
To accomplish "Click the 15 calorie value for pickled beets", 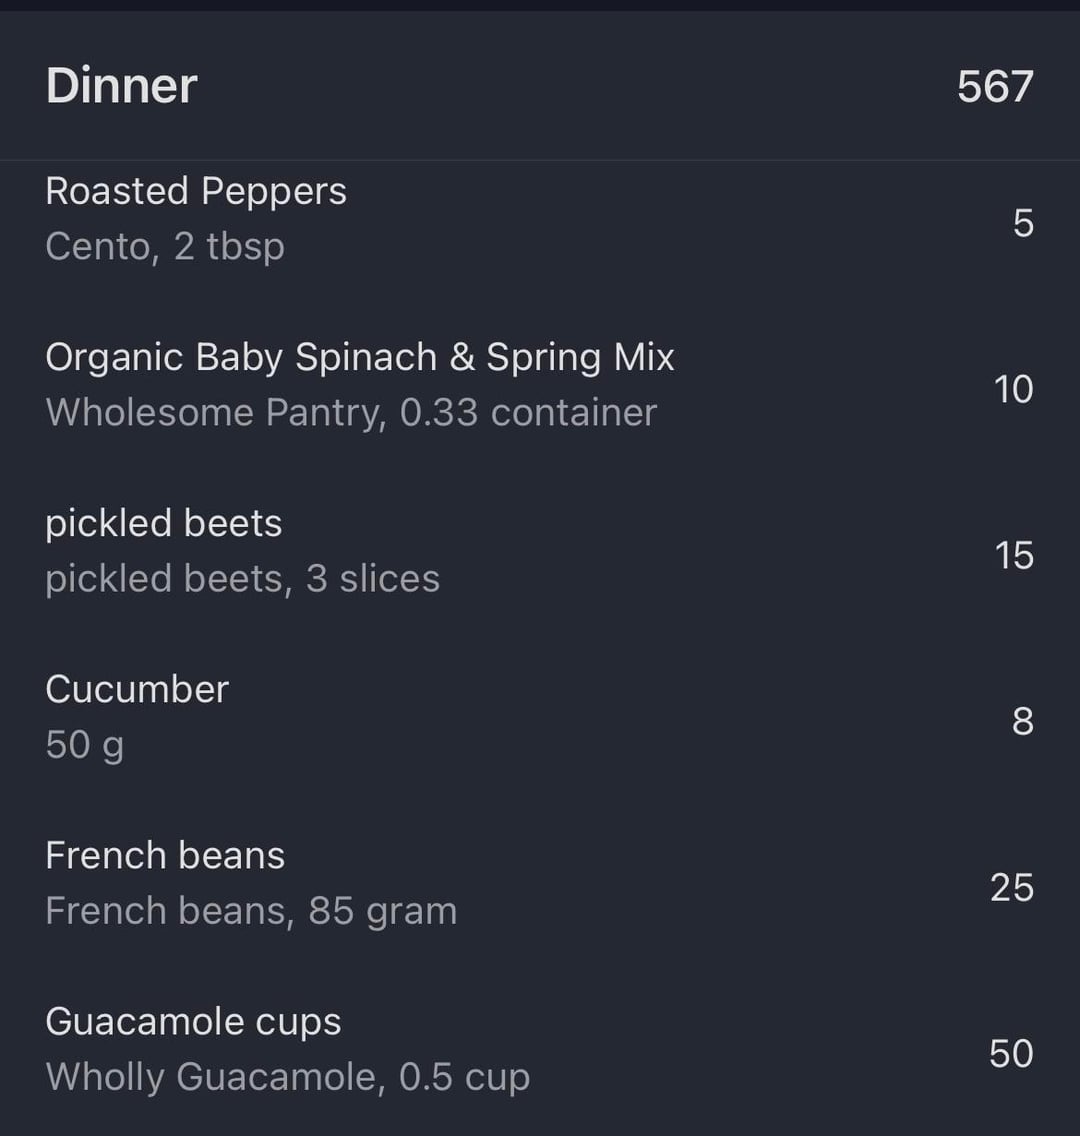I will click(1013, 555).
